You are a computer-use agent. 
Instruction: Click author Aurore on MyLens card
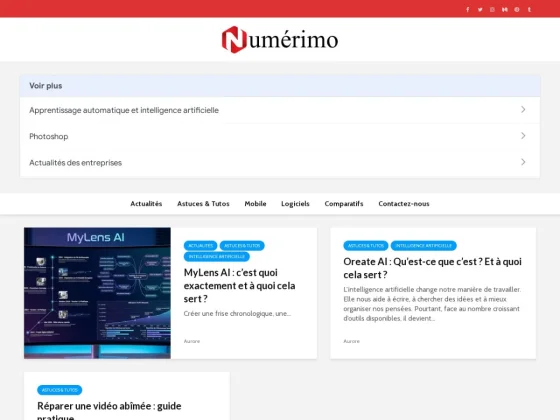pos(192,341)
